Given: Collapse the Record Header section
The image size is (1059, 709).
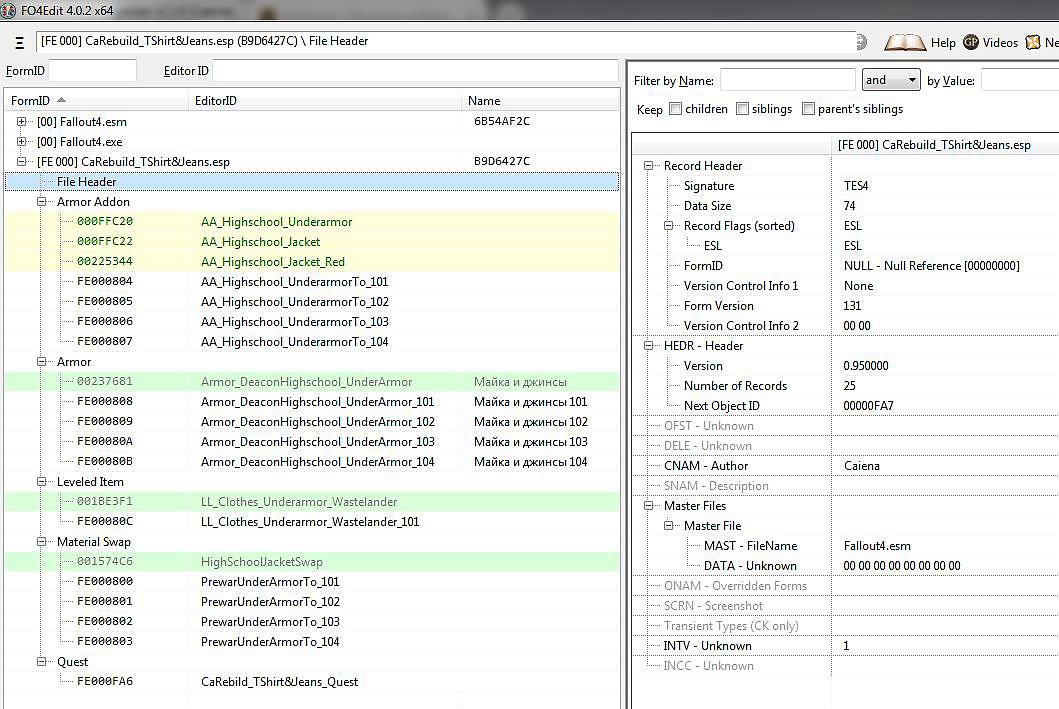Looking at the screenshot, I should (650, 166).
